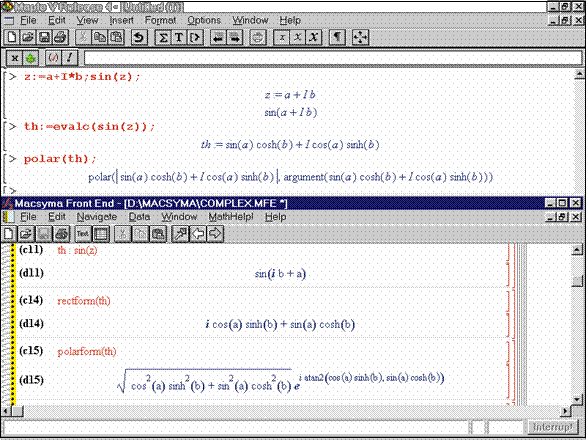Click the Macsyma vertical scrollbar thumb

(577, 281)
